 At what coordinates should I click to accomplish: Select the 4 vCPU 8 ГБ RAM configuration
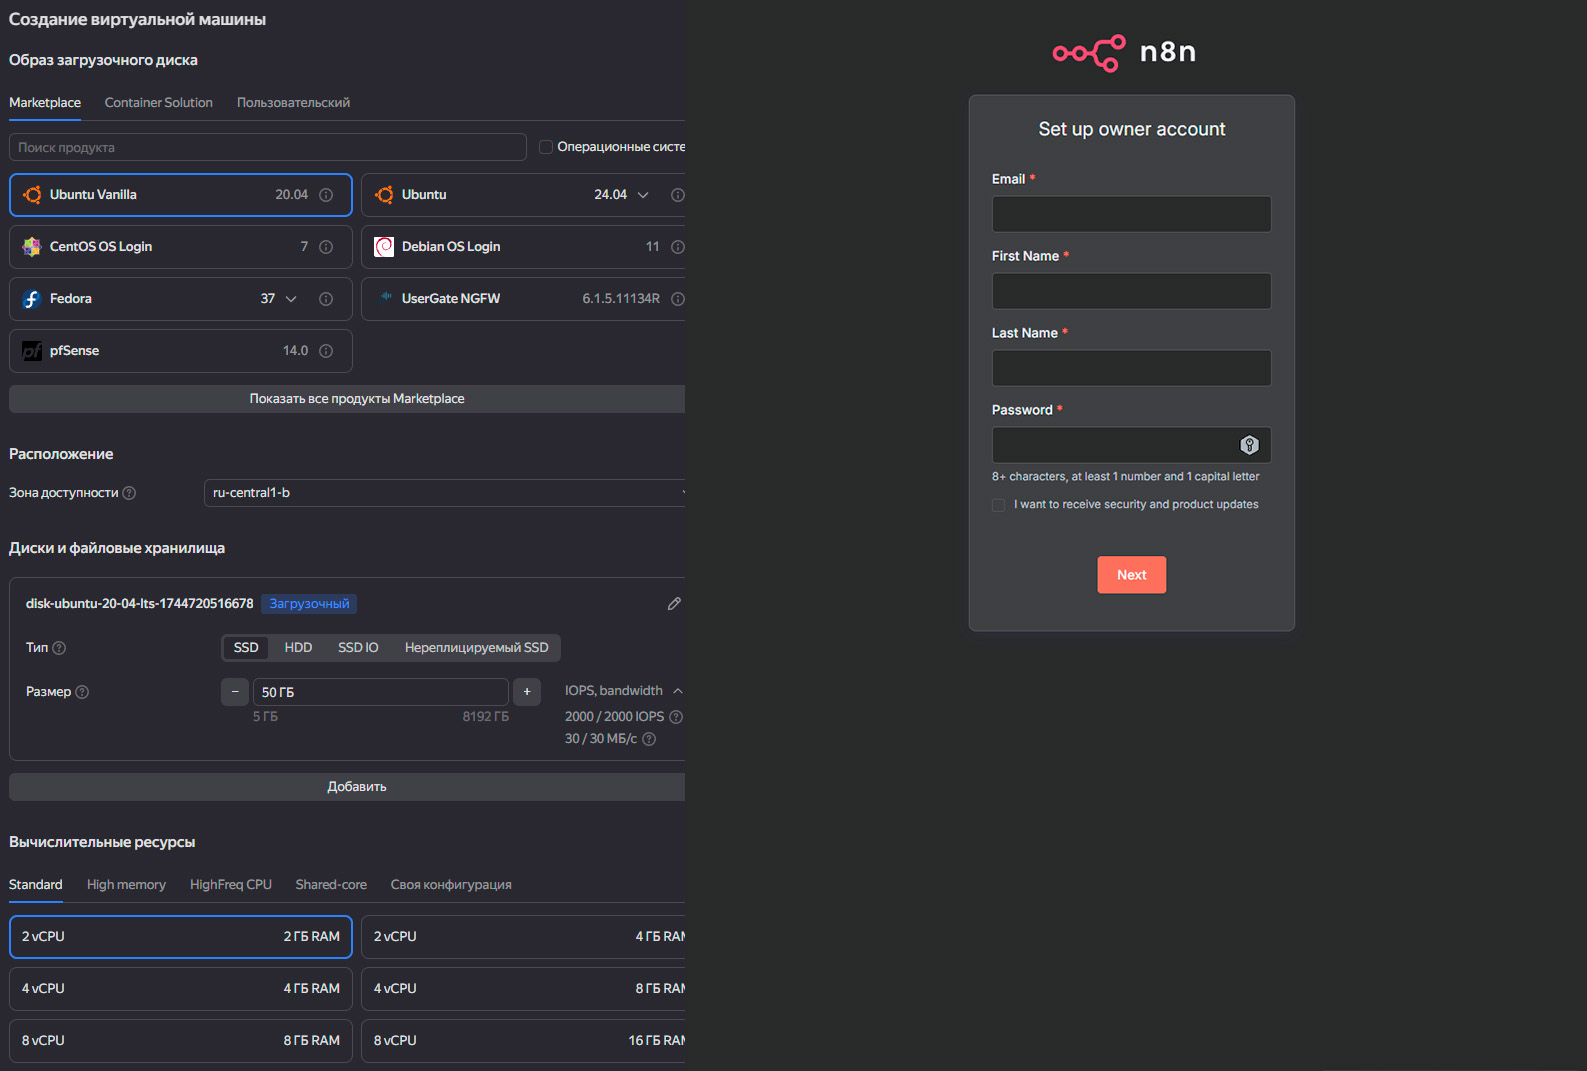coord(523,989)
